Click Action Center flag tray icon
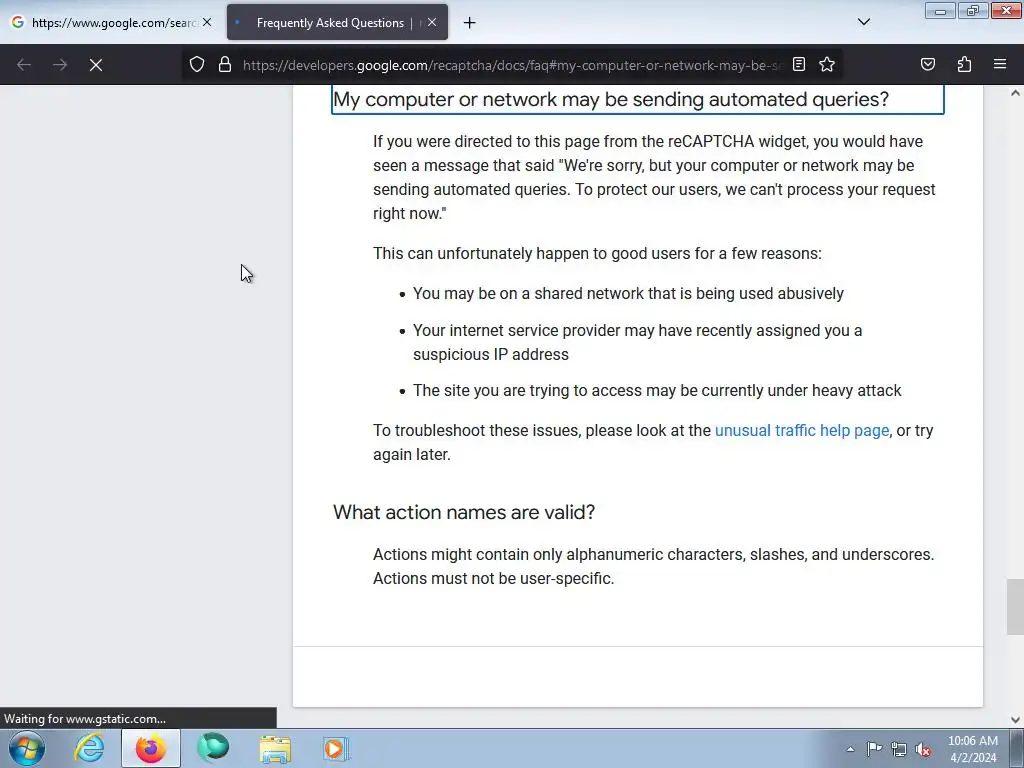The height and width of the screenshot is (768, 1024). [874, 749]
